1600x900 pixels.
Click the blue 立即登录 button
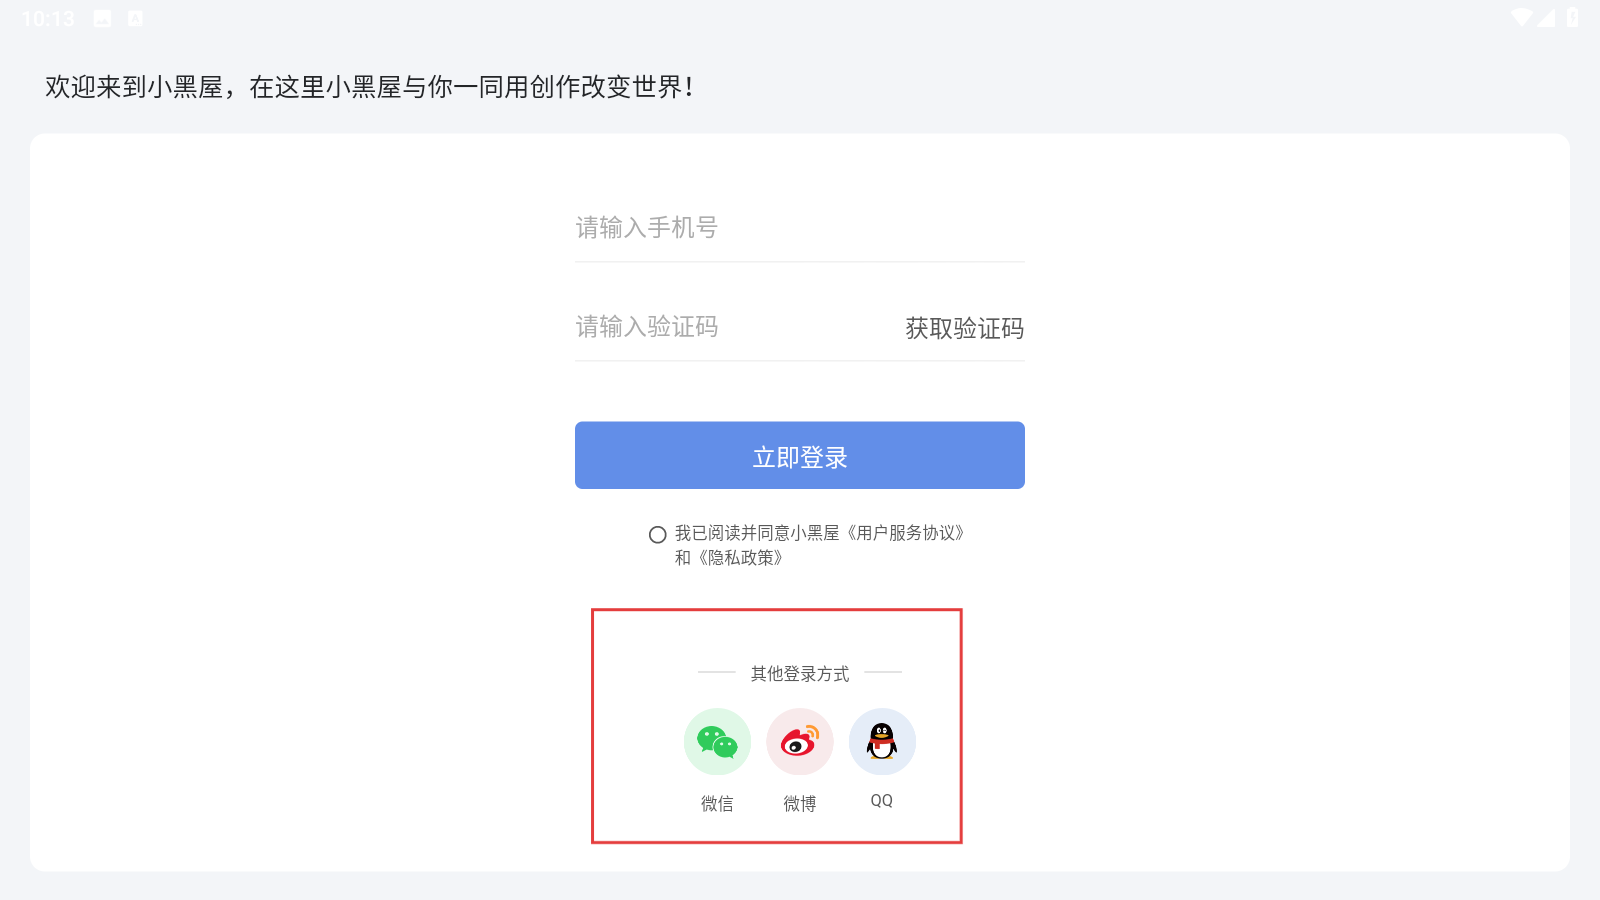tap(800, 455)
